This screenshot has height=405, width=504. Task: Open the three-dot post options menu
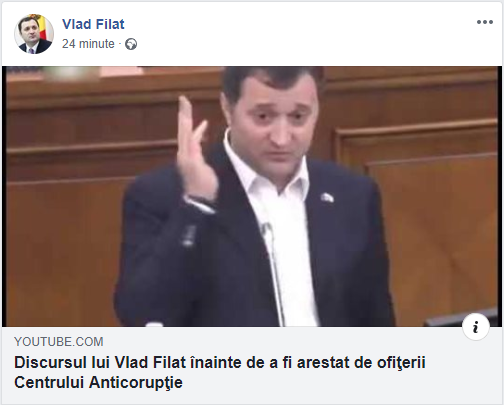pos(485,22)
